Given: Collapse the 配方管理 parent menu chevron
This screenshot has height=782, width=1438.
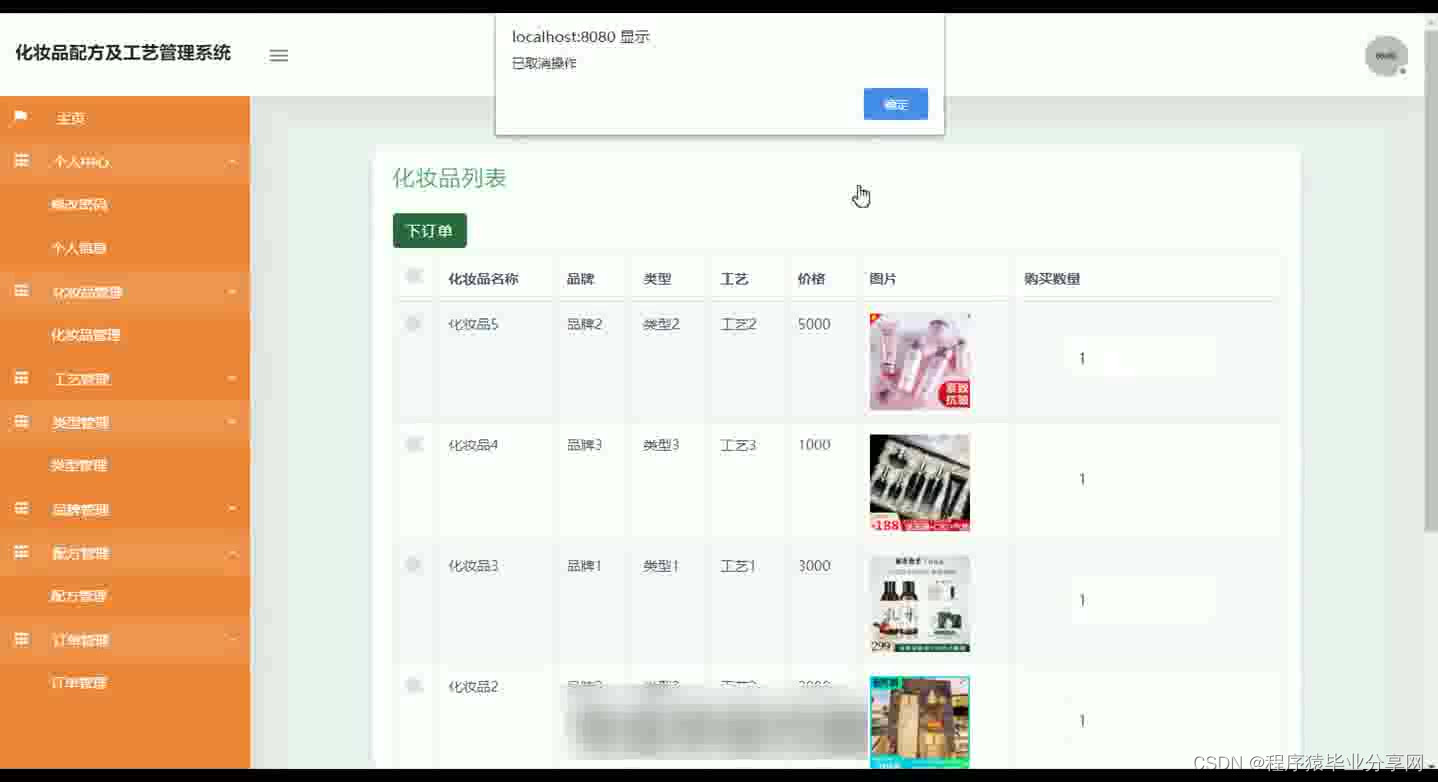Looking at the screenshot, I should coord(232,553).
